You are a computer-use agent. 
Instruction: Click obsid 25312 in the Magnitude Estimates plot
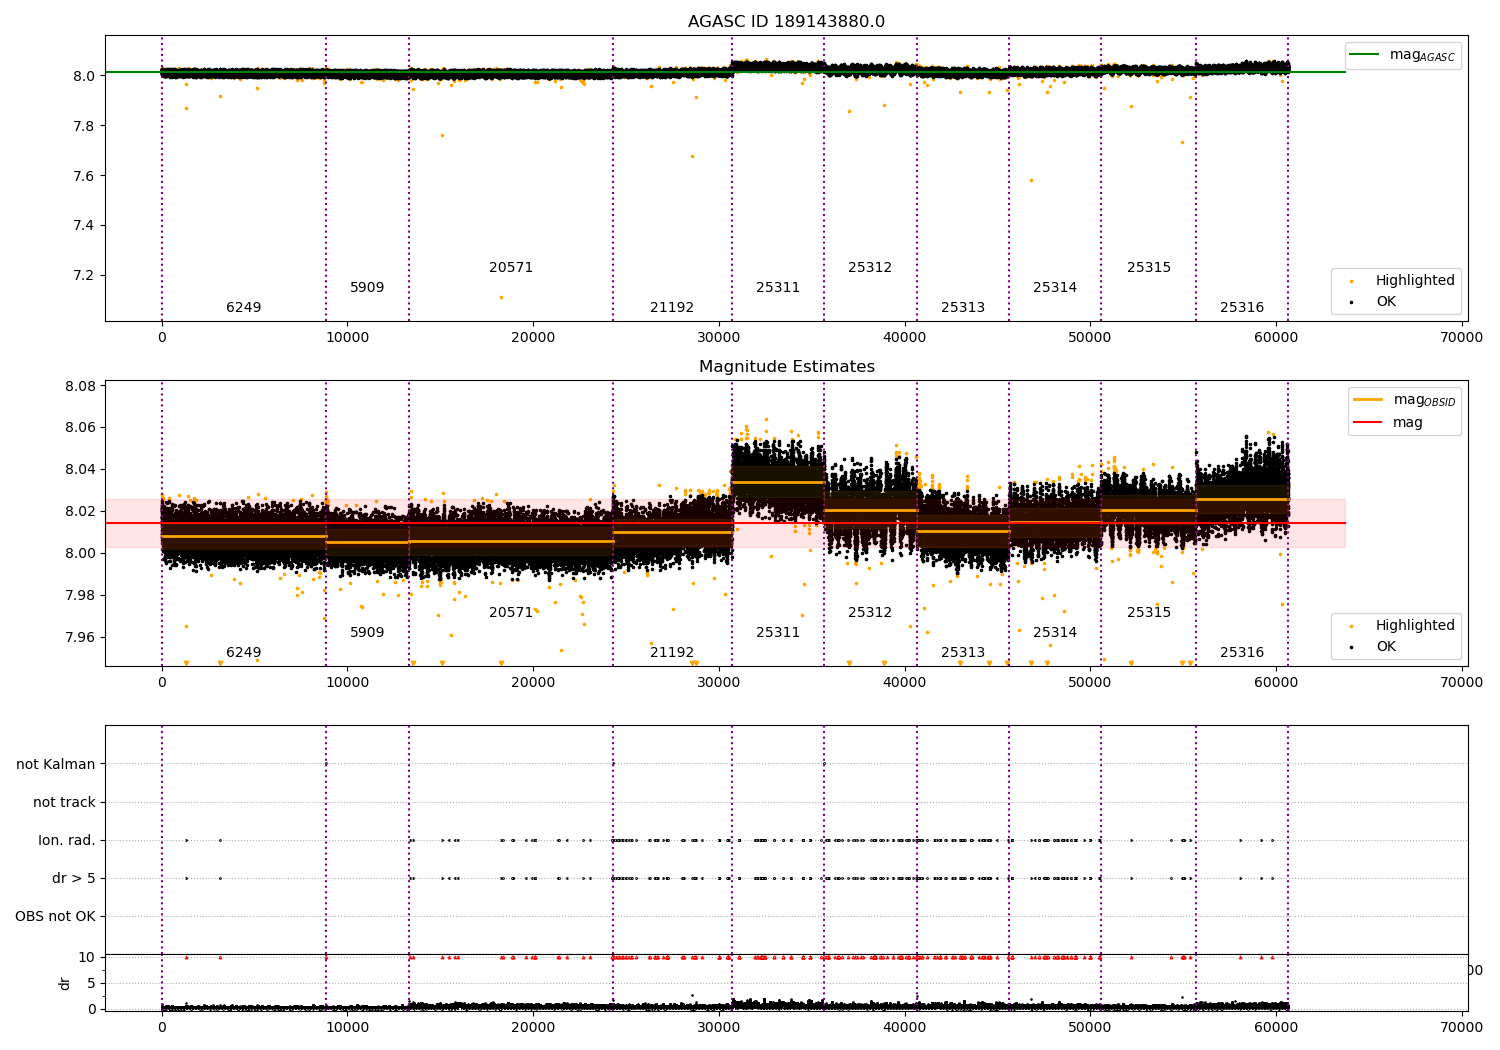pyautogui.click(x=870, y=613)
